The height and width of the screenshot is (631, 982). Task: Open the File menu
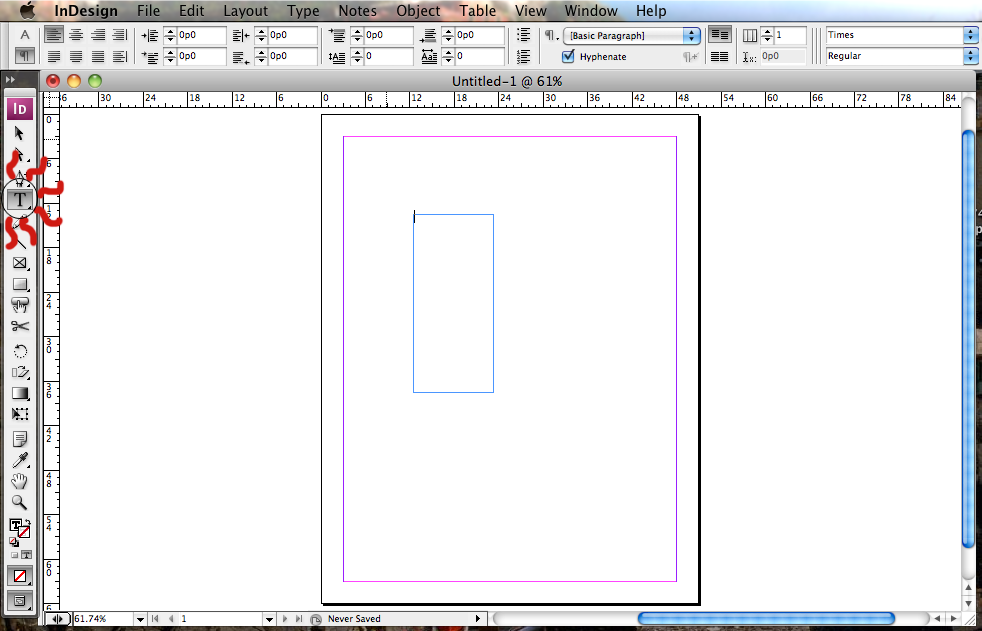[x=148, y=11]
